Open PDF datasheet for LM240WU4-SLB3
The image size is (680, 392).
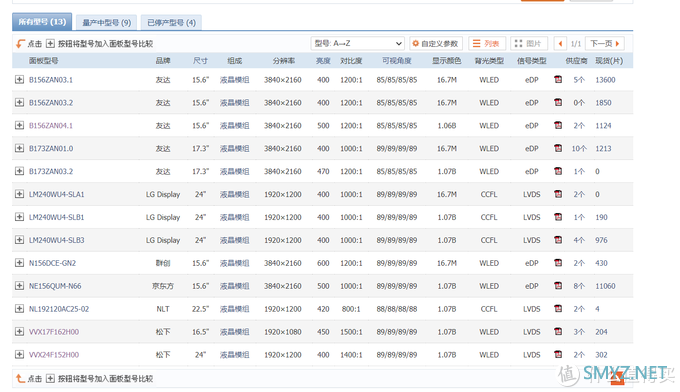[558, 240]
